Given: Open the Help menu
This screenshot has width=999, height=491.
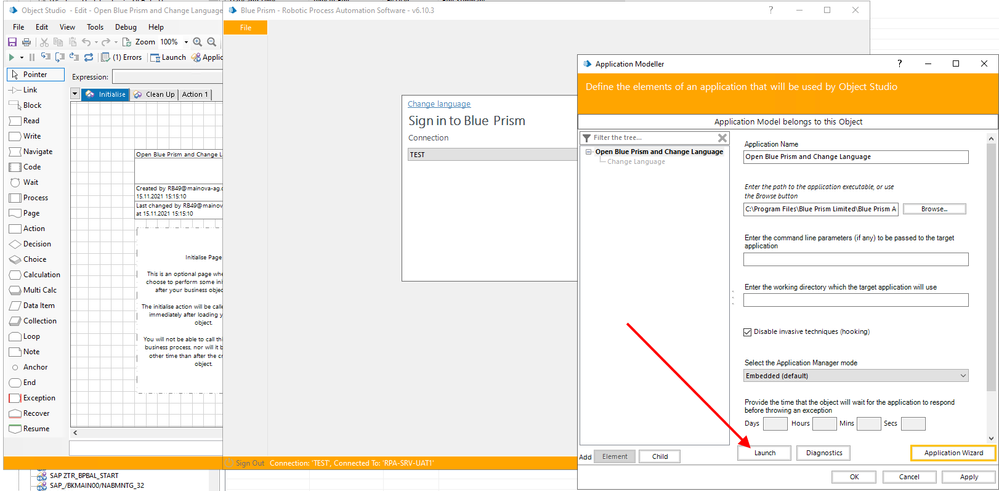Looking at the screenshot, I should (x=156, y=27).
